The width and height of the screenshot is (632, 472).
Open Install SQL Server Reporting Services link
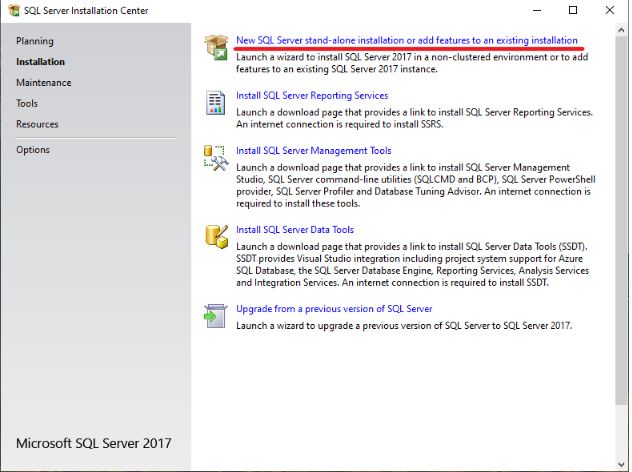[312, 96]
